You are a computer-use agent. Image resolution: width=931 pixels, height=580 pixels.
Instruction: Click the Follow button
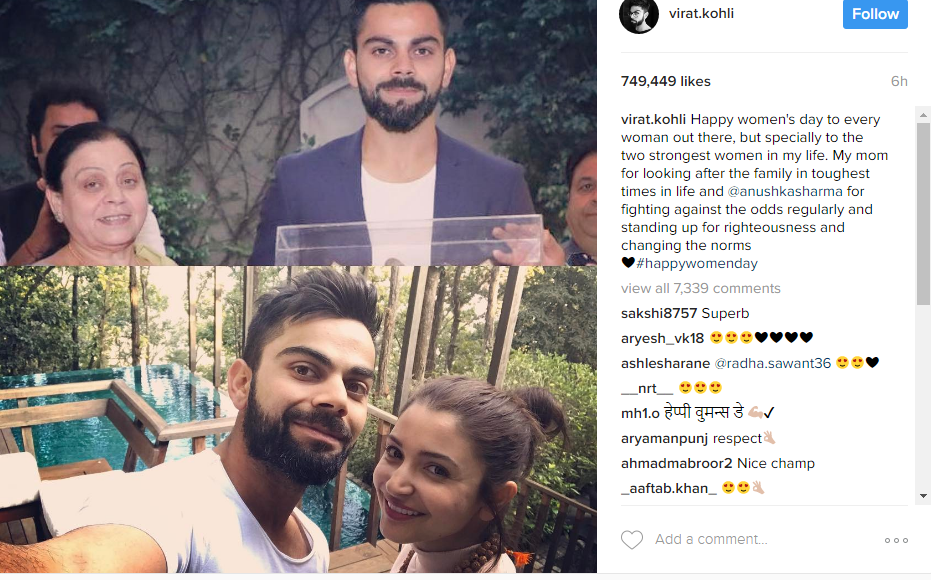[x=875, y=14]
